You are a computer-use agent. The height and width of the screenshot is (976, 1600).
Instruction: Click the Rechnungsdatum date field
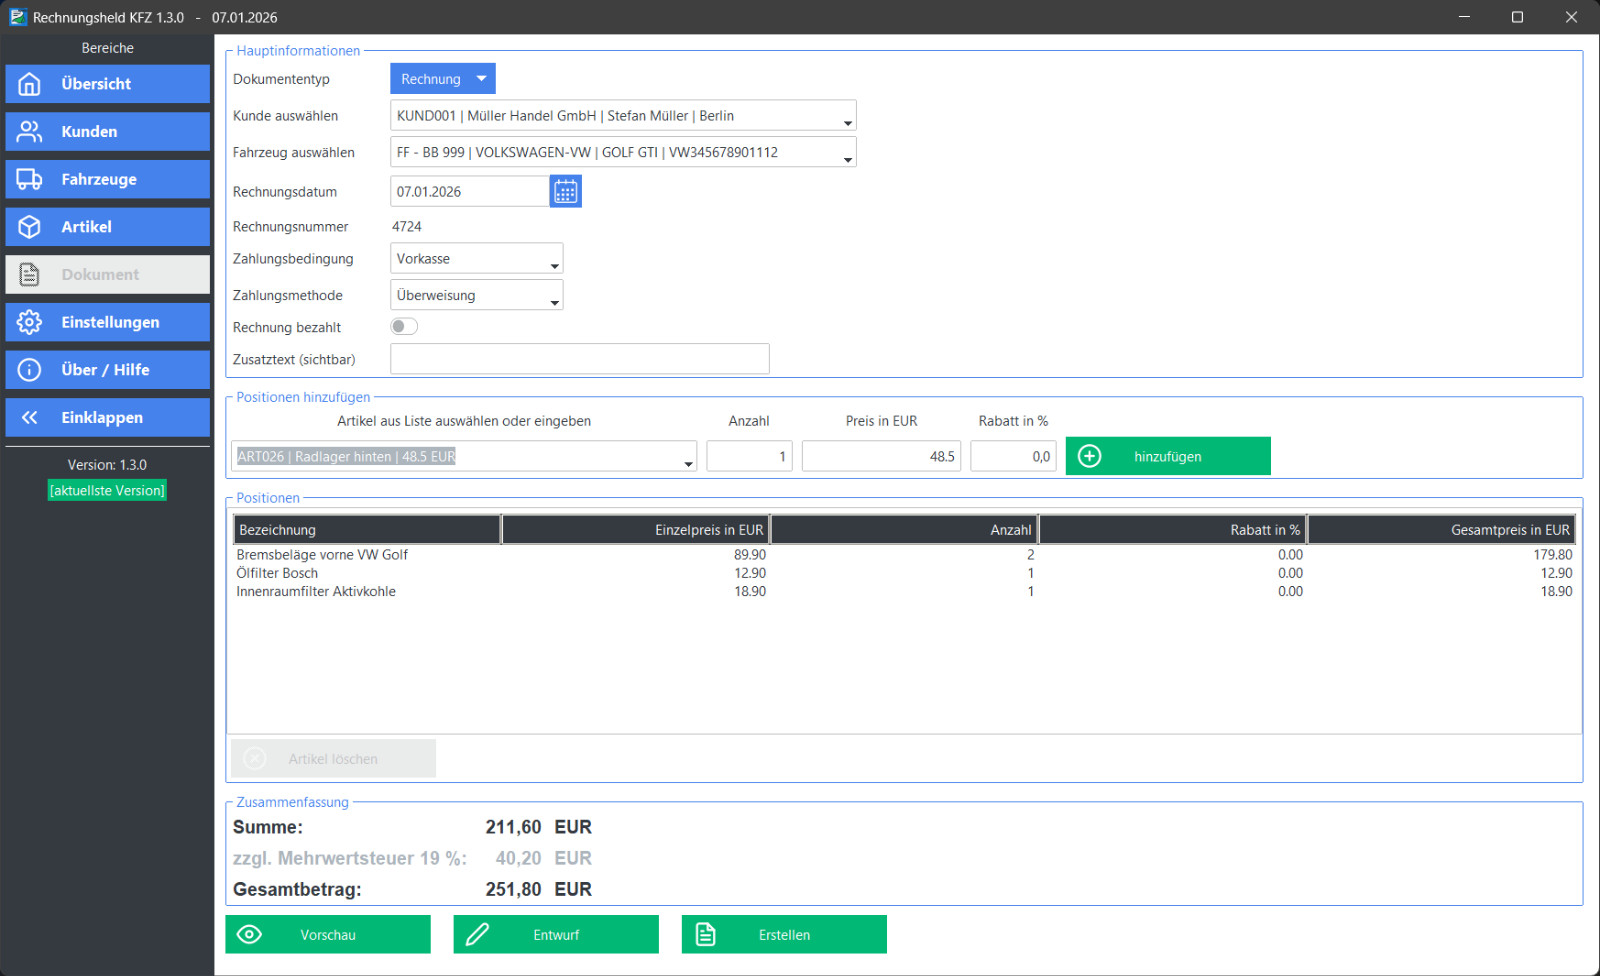(x=470, y=191)
